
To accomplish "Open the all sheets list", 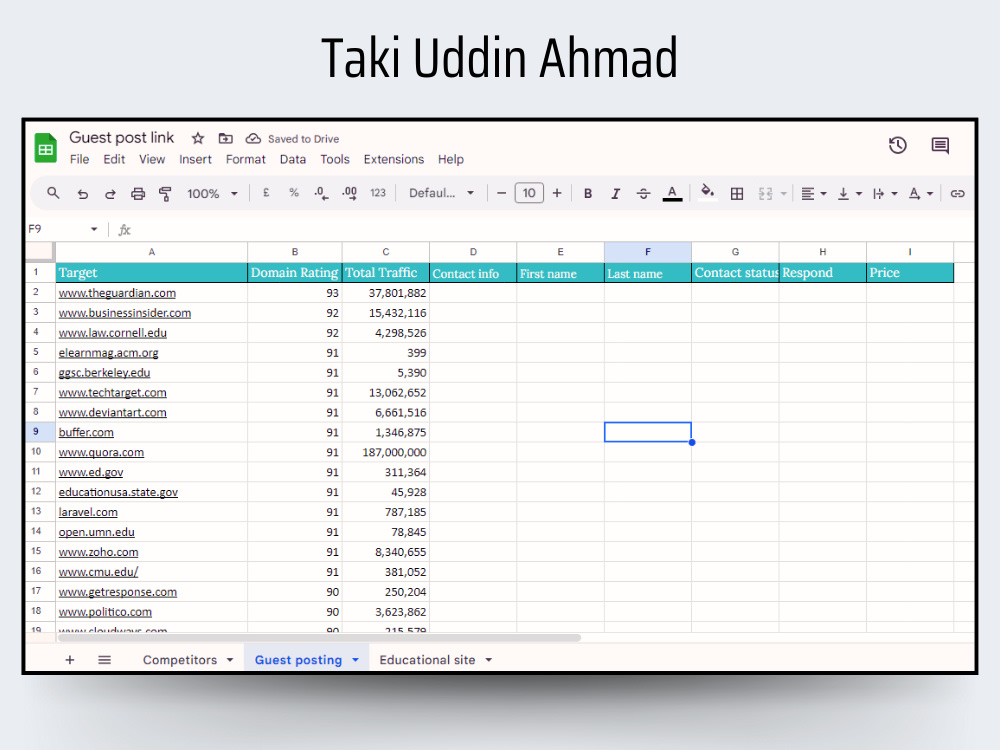I will pos(105,660).
